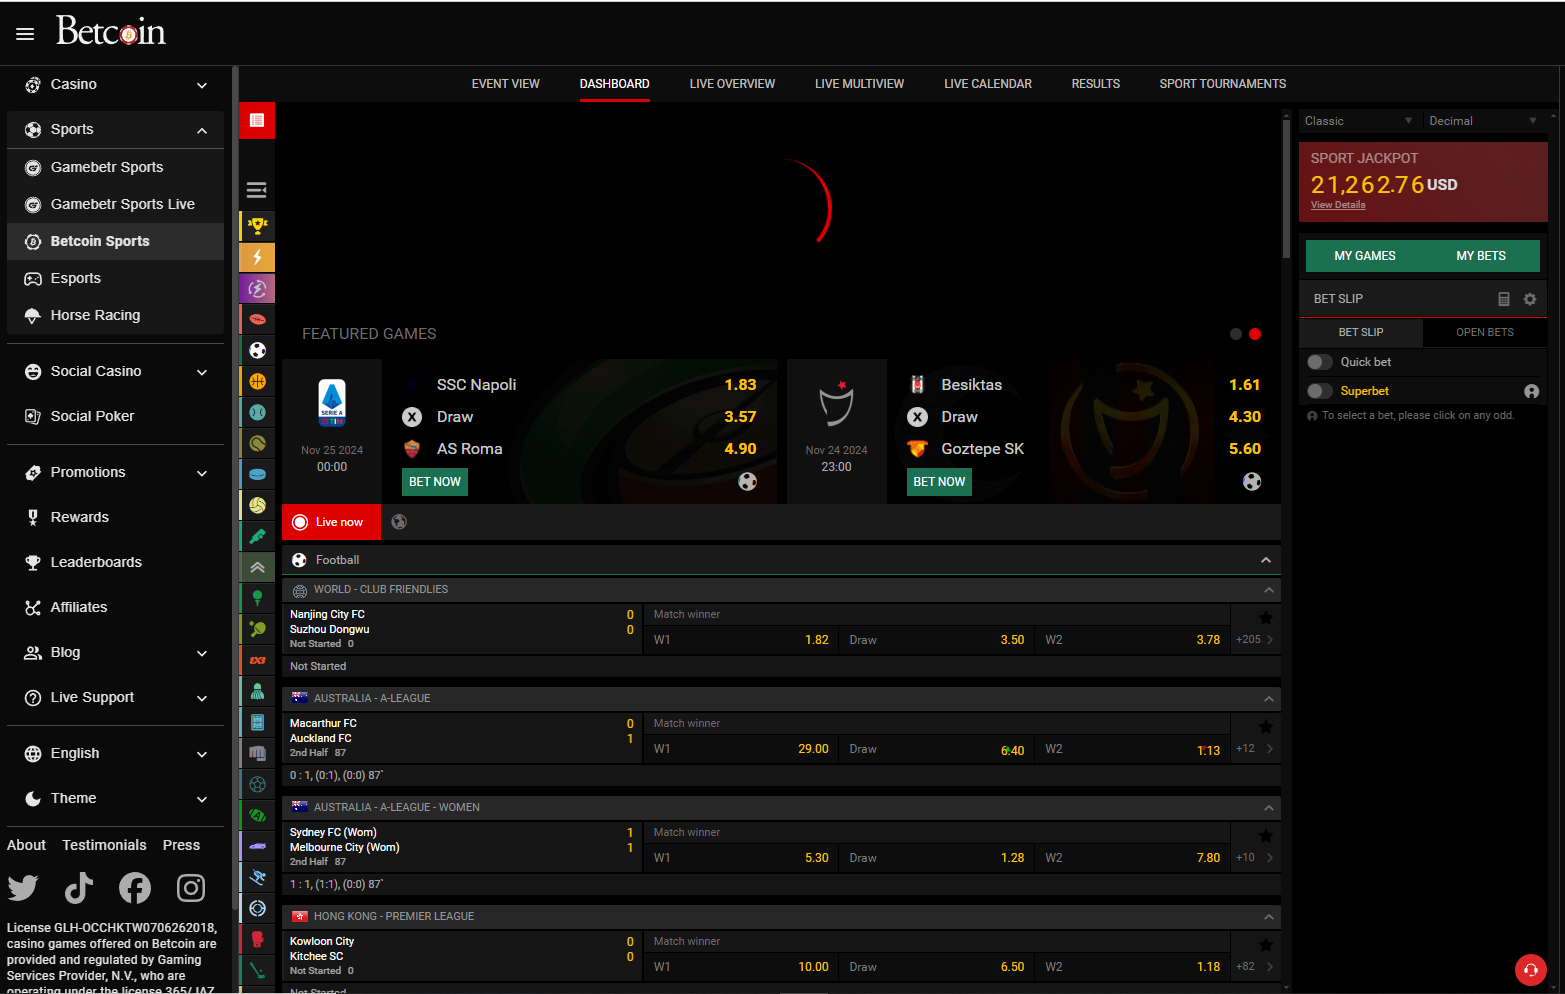Open the Theme dropdown

pos(115,799)
